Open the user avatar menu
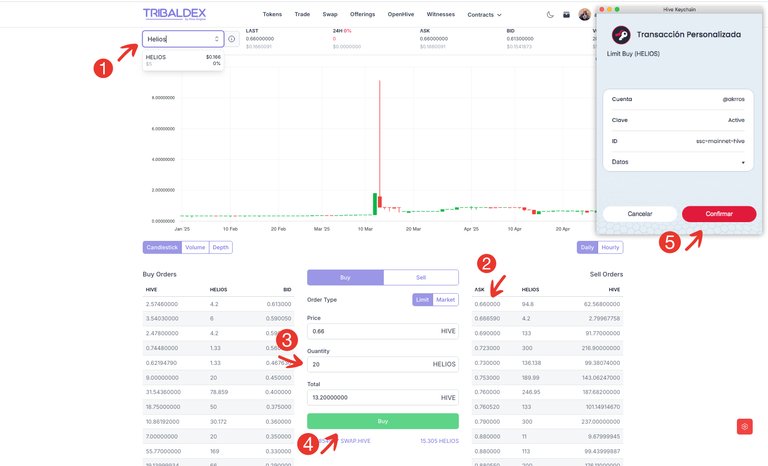 point(584,15)
